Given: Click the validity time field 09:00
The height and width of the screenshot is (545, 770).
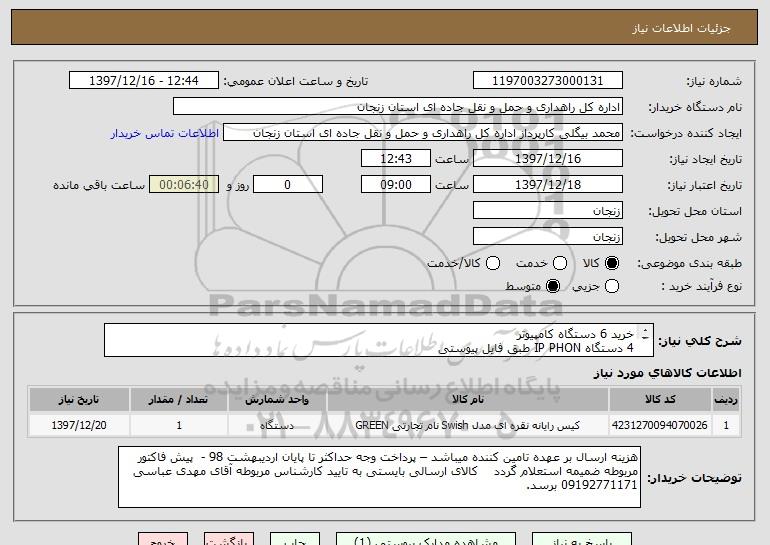Looking at the screenshot, I should click(x=396, y=185).
